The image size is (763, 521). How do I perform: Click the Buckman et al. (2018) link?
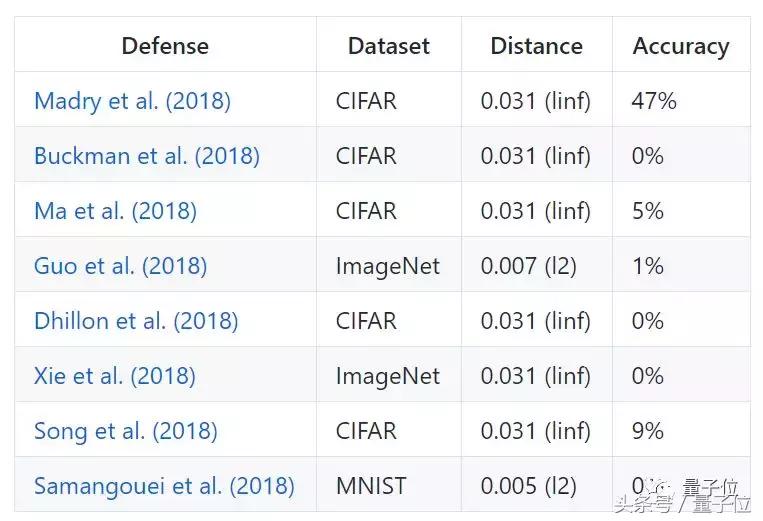(146, 156)
